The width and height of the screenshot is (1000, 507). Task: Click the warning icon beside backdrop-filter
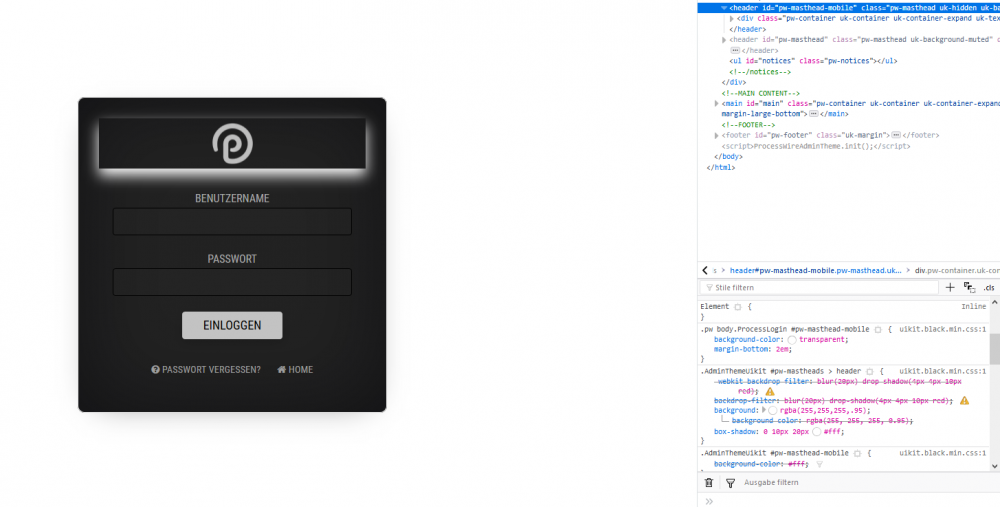(x=964, y=401)
